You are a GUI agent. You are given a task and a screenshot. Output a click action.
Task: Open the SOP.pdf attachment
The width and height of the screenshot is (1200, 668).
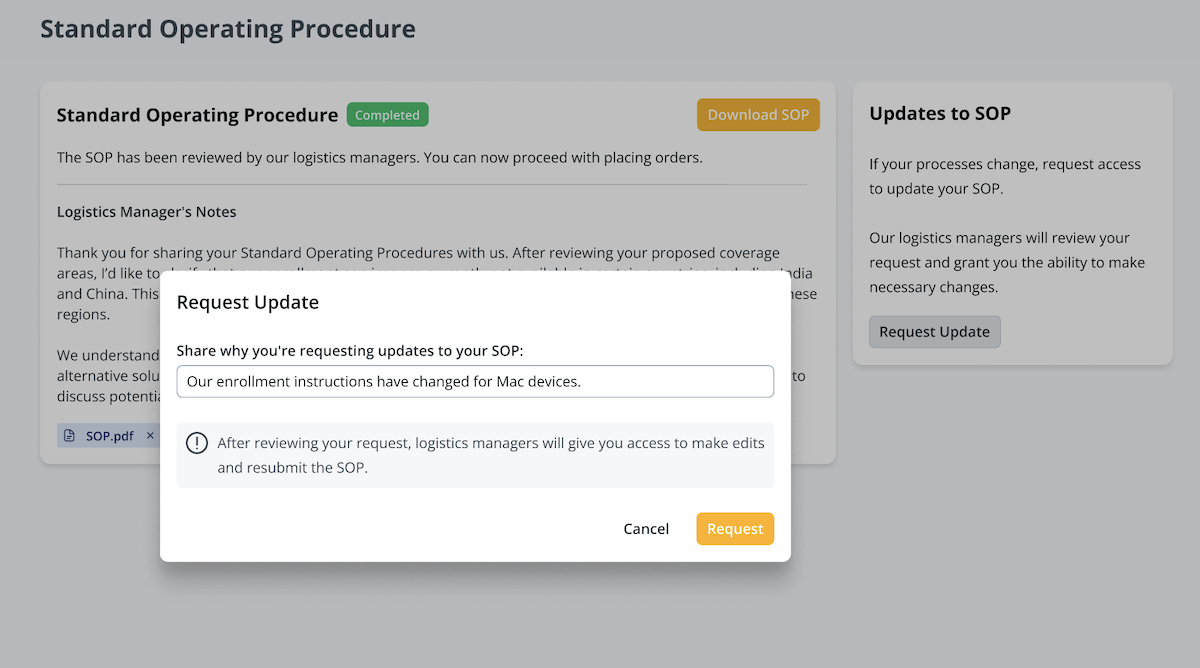click(x=109, y=436)
